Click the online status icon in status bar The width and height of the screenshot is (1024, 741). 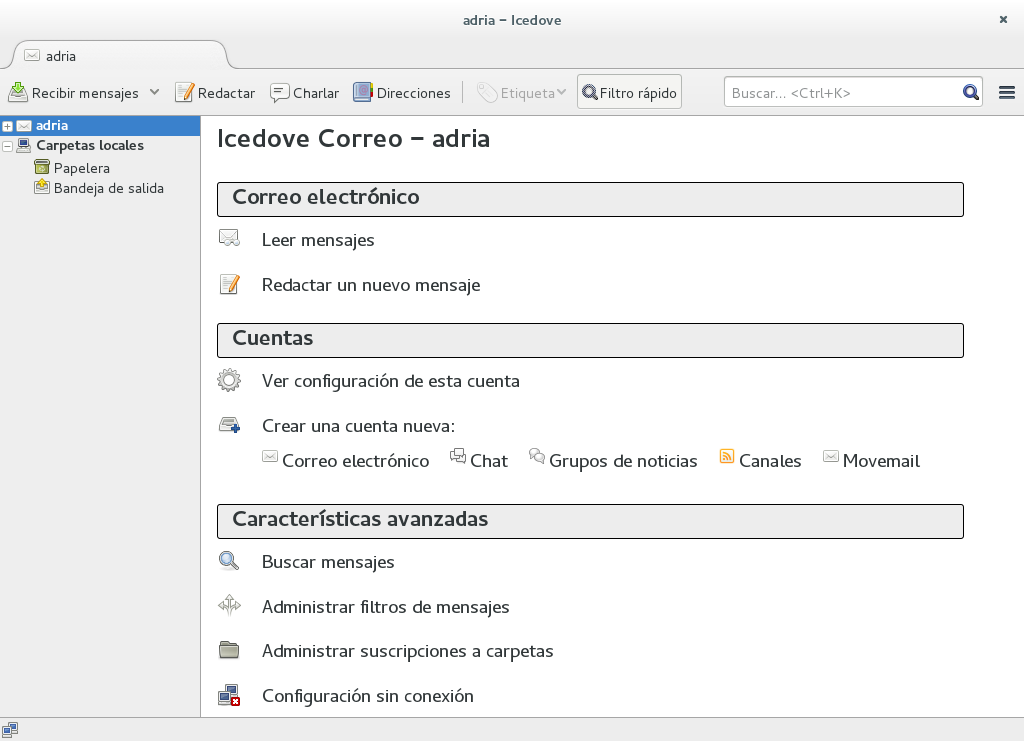coord(10,730)
